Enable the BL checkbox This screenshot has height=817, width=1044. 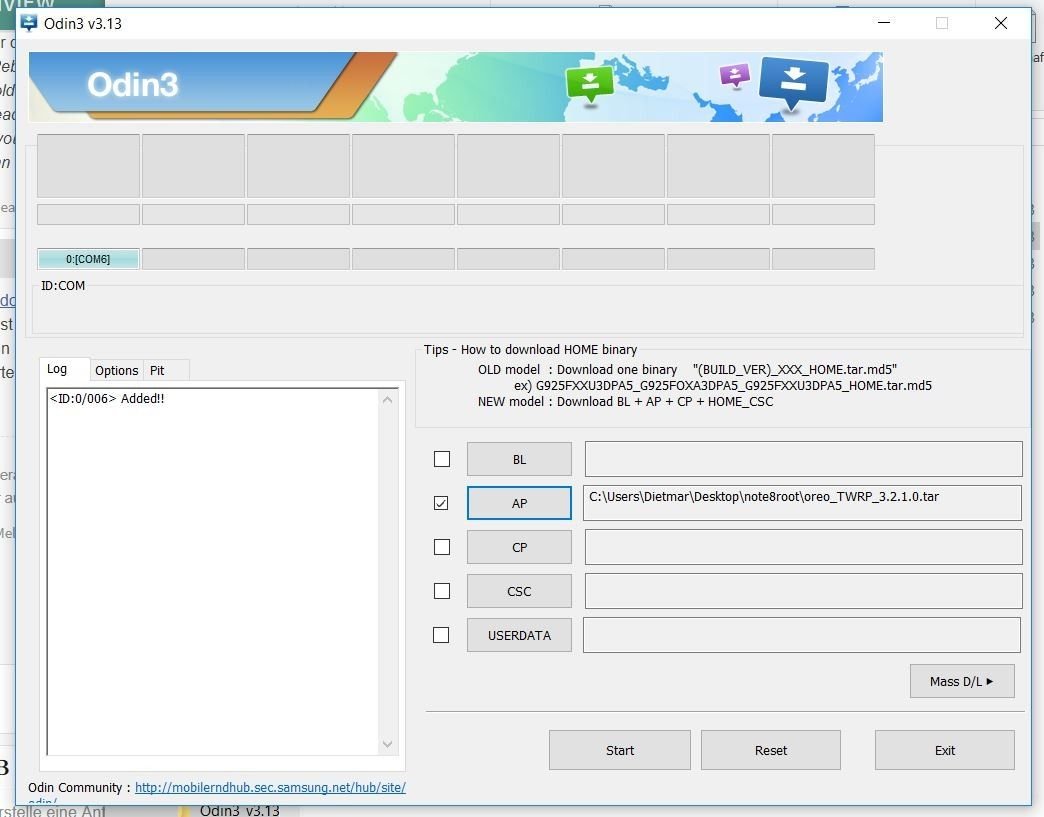pos(441,459)
